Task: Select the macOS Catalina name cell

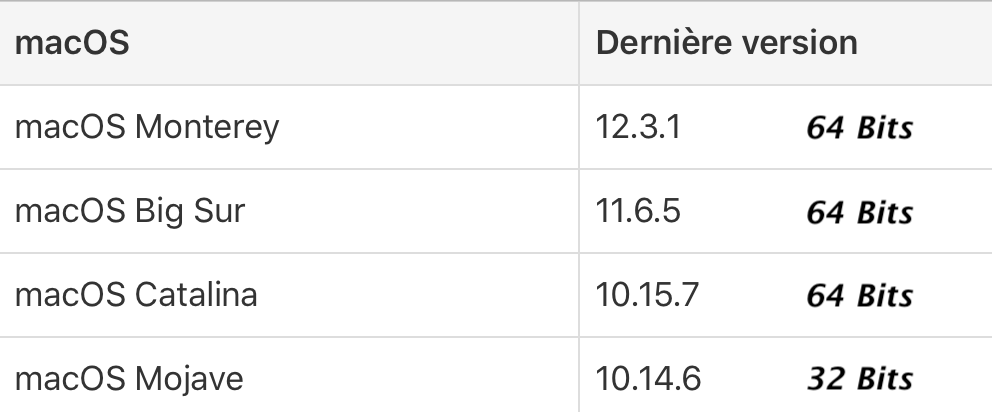Action: coord(136,296)
